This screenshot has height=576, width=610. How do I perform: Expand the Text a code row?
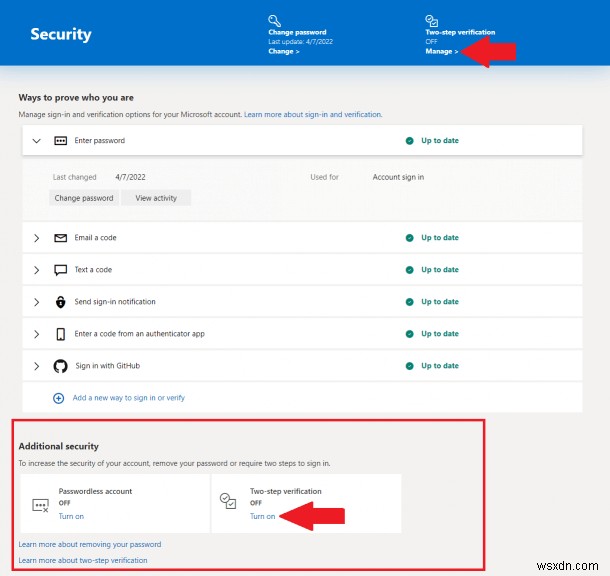tap(37, 270)
